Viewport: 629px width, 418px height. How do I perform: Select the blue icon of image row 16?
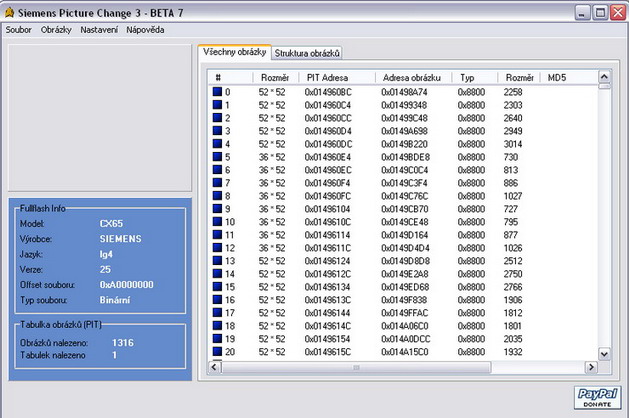(217, 300)
